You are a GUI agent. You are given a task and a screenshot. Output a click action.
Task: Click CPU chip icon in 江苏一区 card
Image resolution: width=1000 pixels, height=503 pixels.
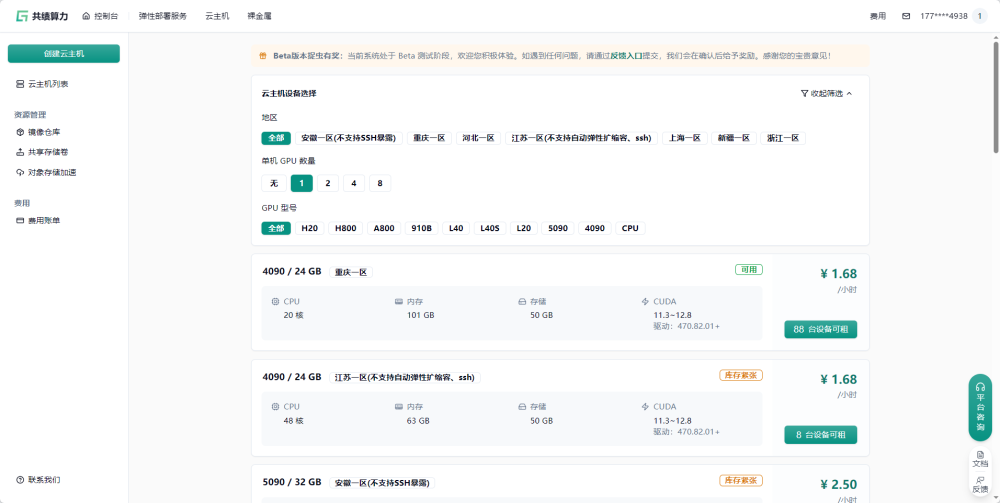coord(276,407)
